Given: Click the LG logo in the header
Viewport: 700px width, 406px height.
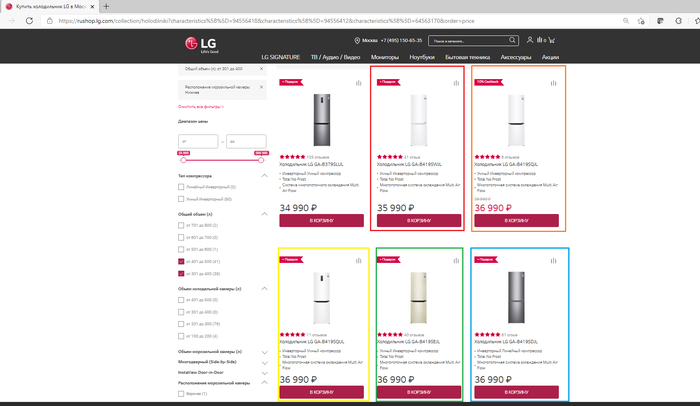Looking at the screenshot, I should (195, 42).
